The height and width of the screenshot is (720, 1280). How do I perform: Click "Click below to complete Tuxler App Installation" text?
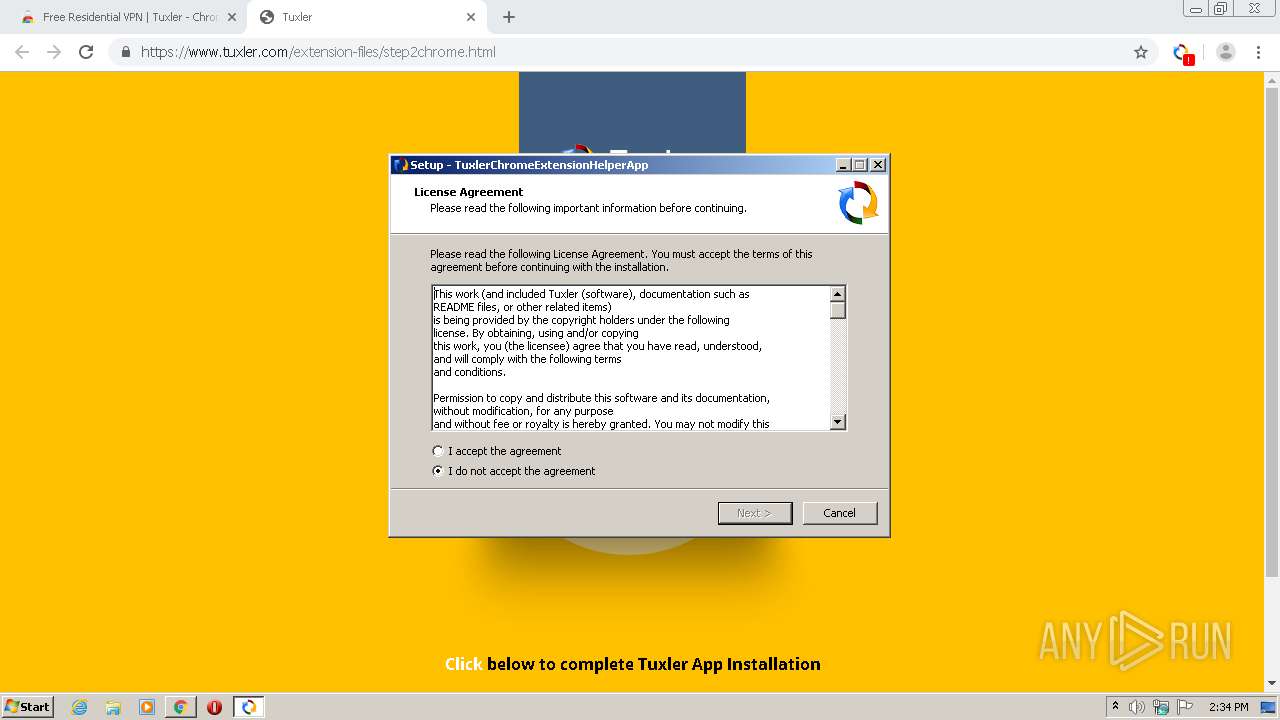coord(633,664)
